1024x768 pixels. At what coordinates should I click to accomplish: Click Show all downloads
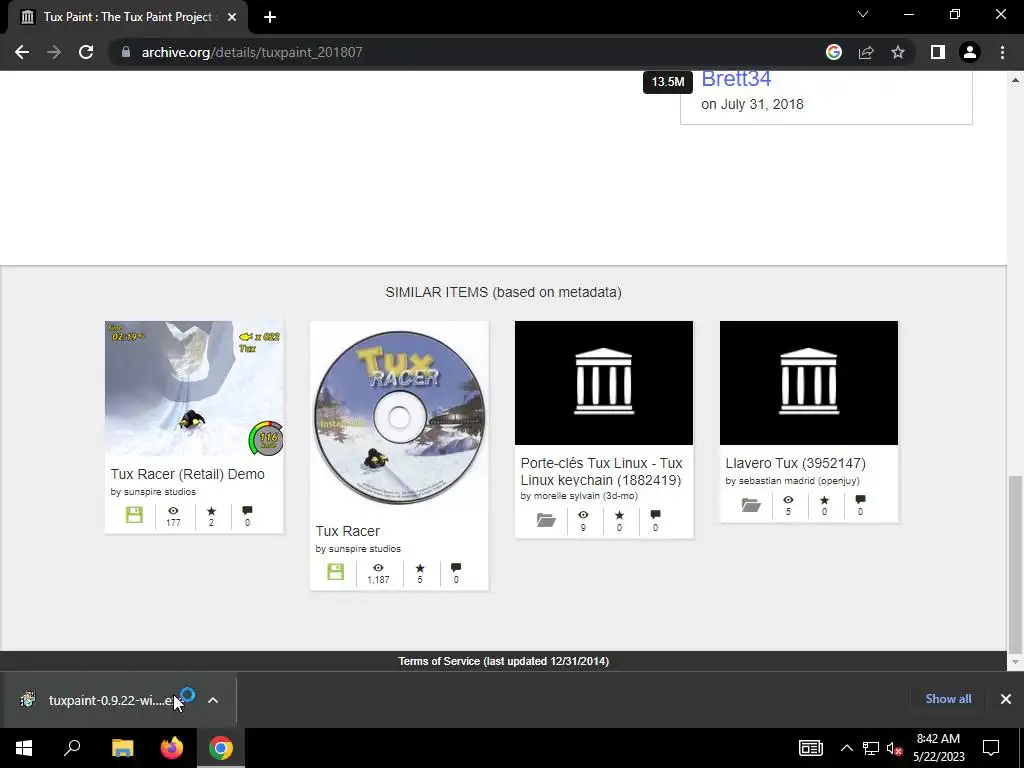[948, 699]
